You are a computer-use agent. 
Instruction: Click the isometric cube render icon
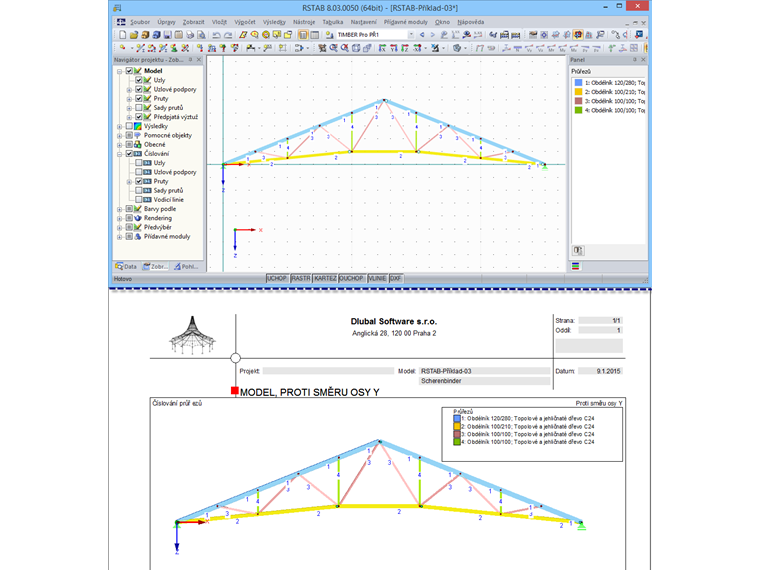[x=457, y=48]
